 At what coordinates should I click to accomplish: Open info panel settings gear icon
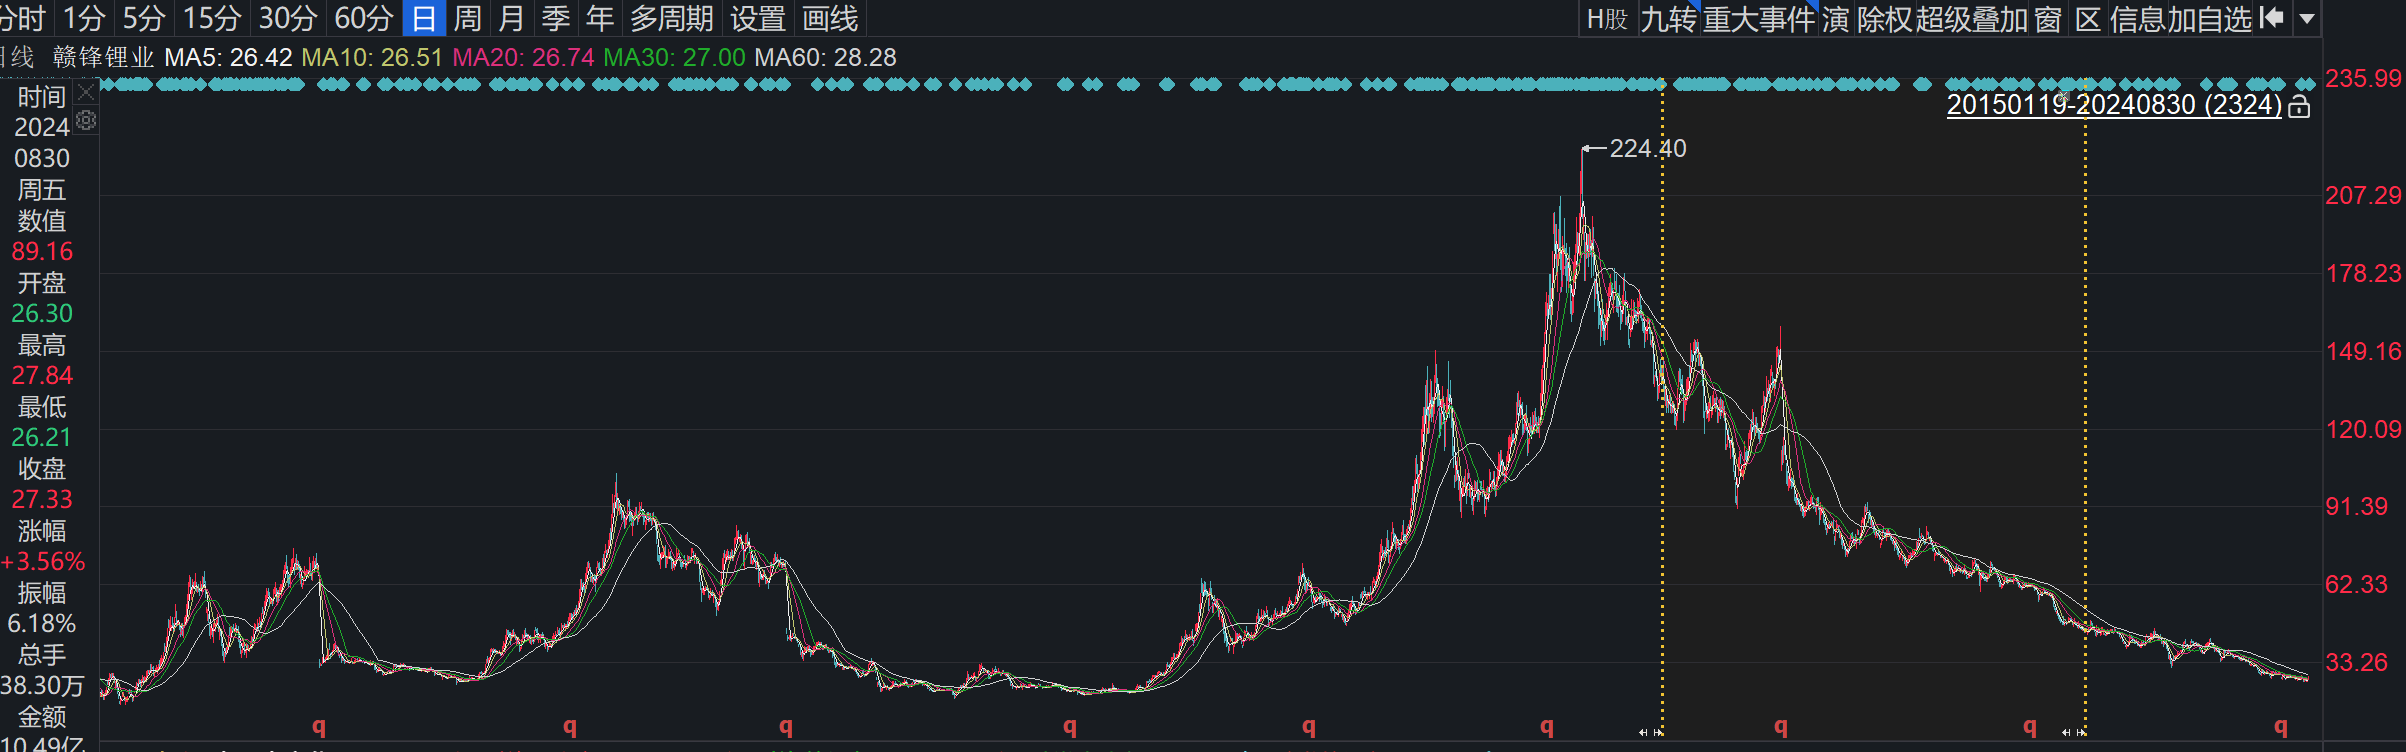point(87,121)
